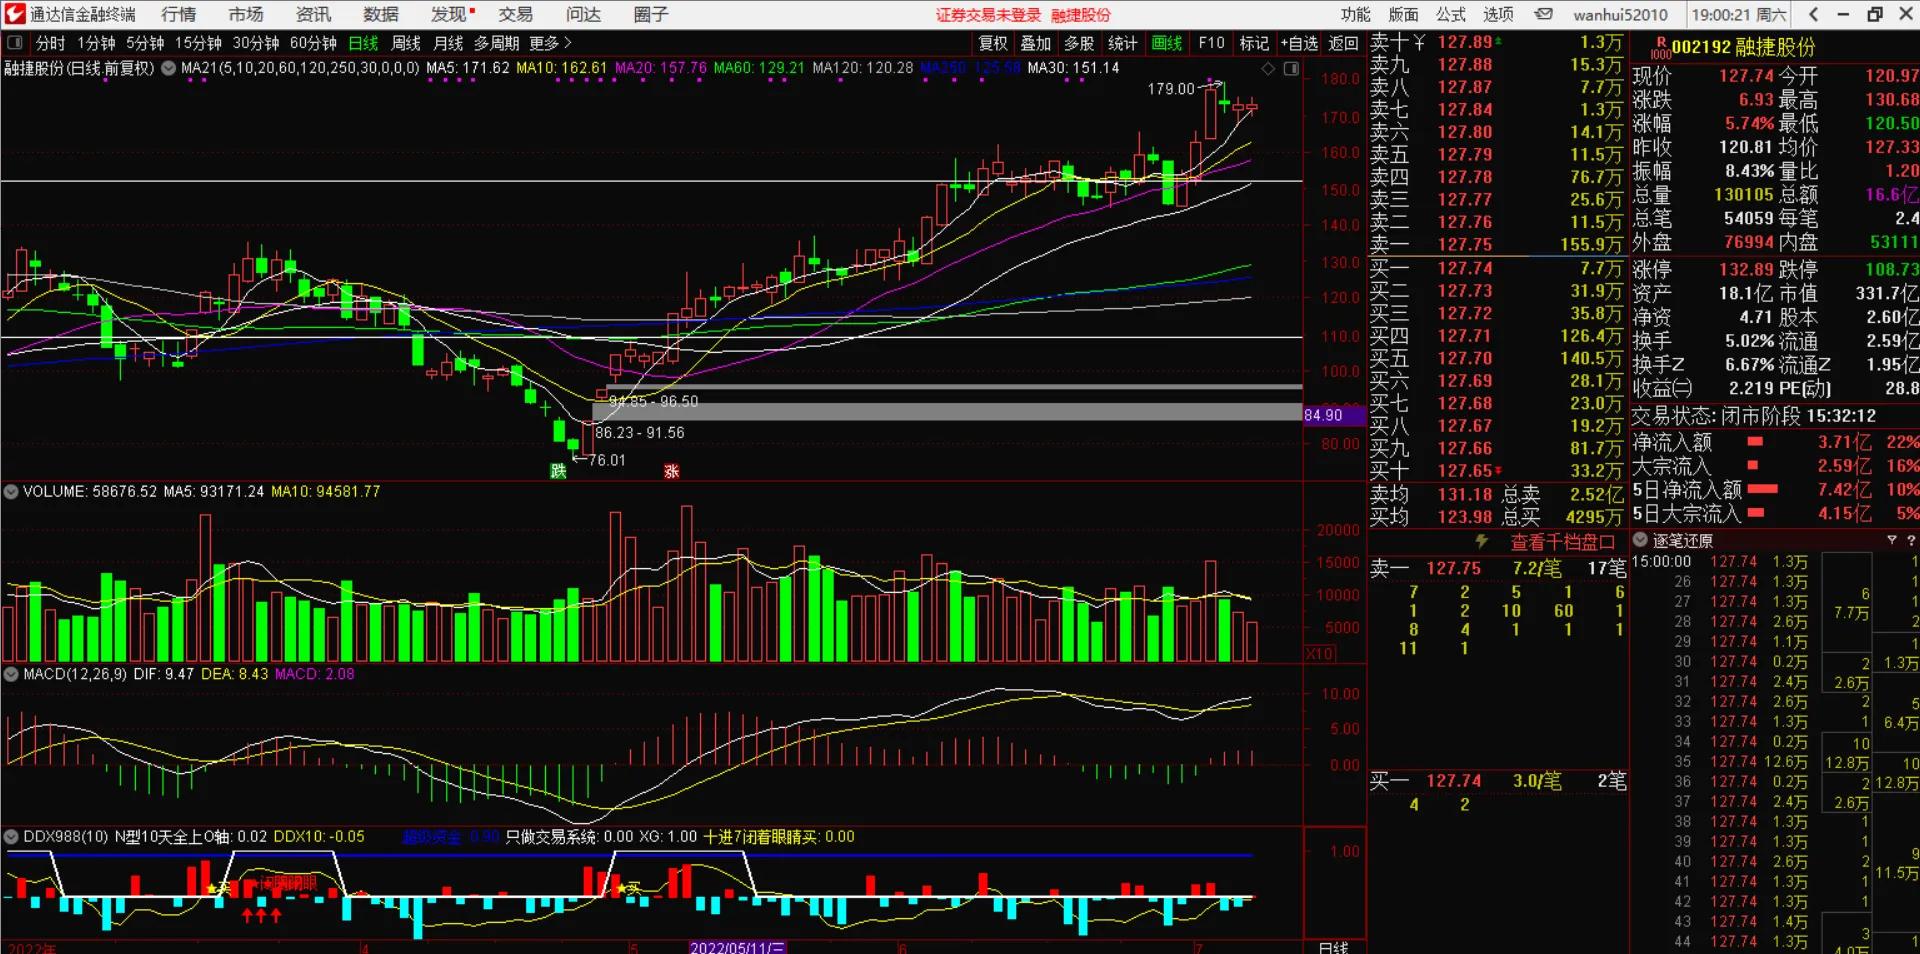The image size is (1920, 954).
Task: Click the 2022/05/11 date marker on the timeline
Action: tap(737, 947)
